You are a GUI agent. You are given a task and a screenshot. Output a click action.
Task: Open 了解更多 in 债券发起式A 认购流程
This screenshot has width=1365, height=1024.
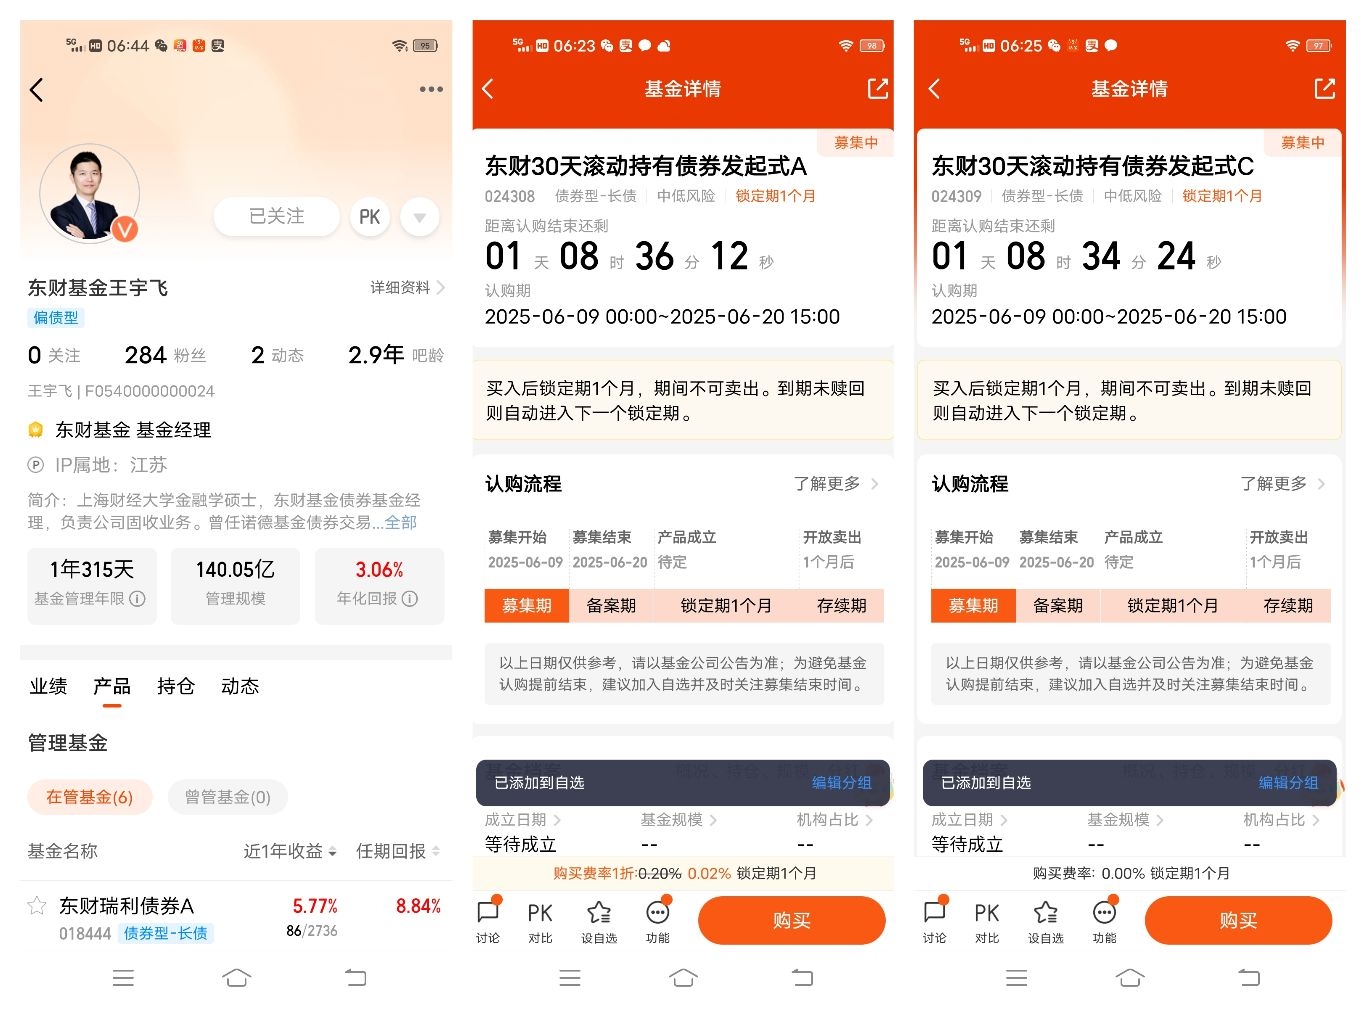pyautogui.click(x=836, y=484)
